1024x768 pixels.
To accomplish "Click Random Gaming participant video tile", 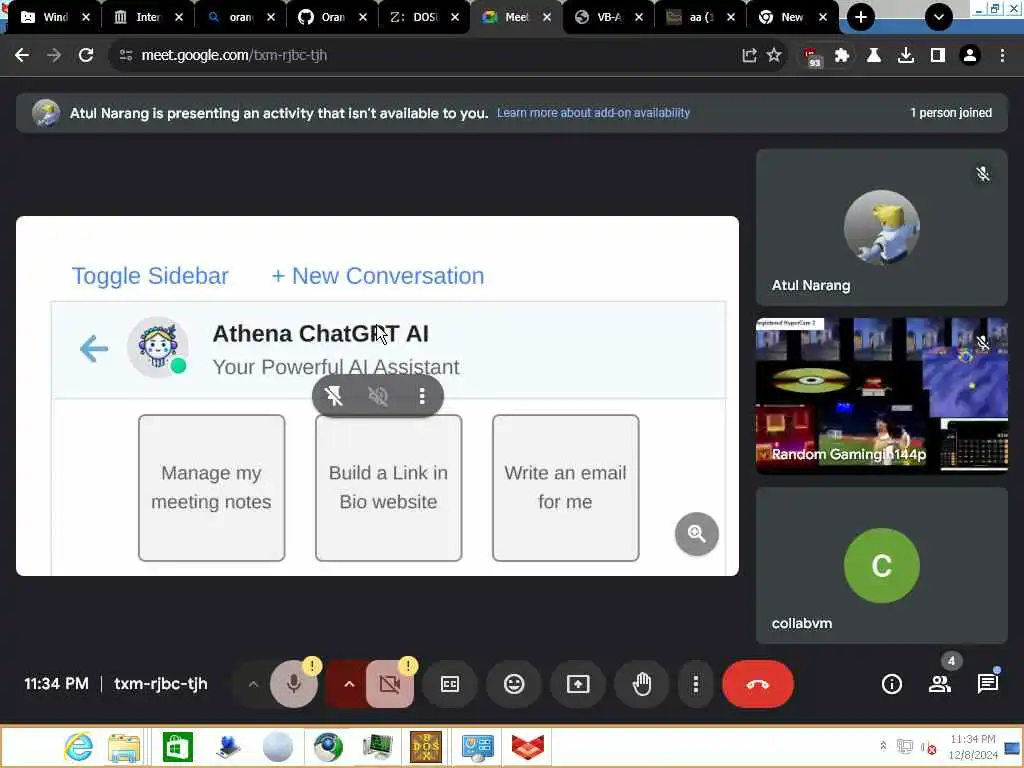I will (x=882, y=396).
